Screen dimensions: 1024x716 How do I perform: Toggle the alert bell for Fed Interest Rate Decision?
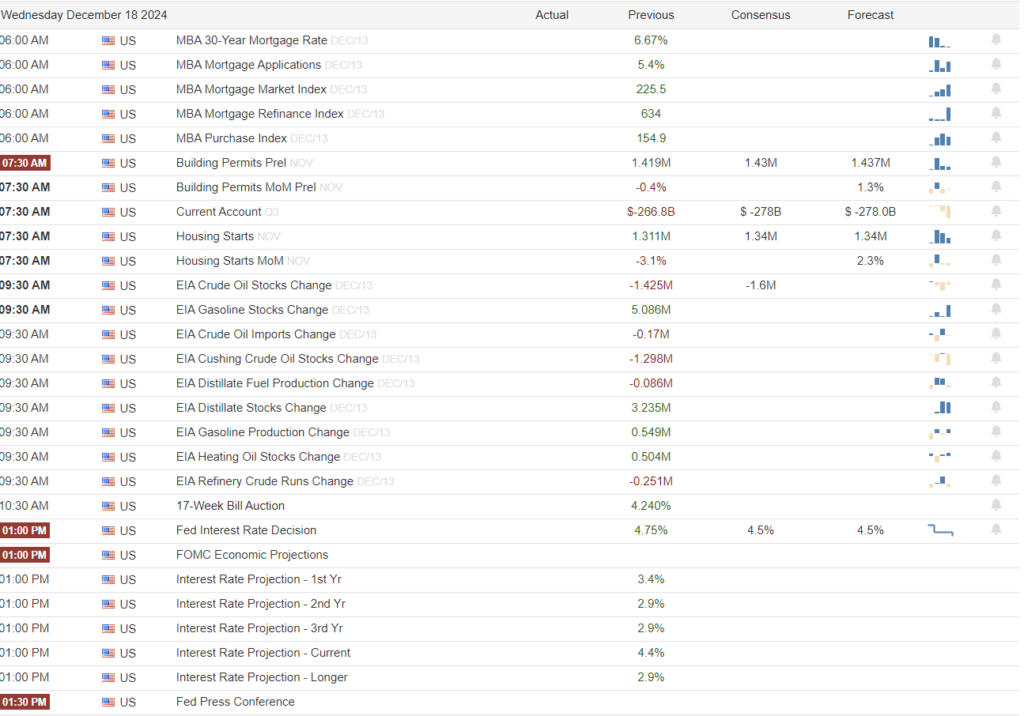click(995, 530)
